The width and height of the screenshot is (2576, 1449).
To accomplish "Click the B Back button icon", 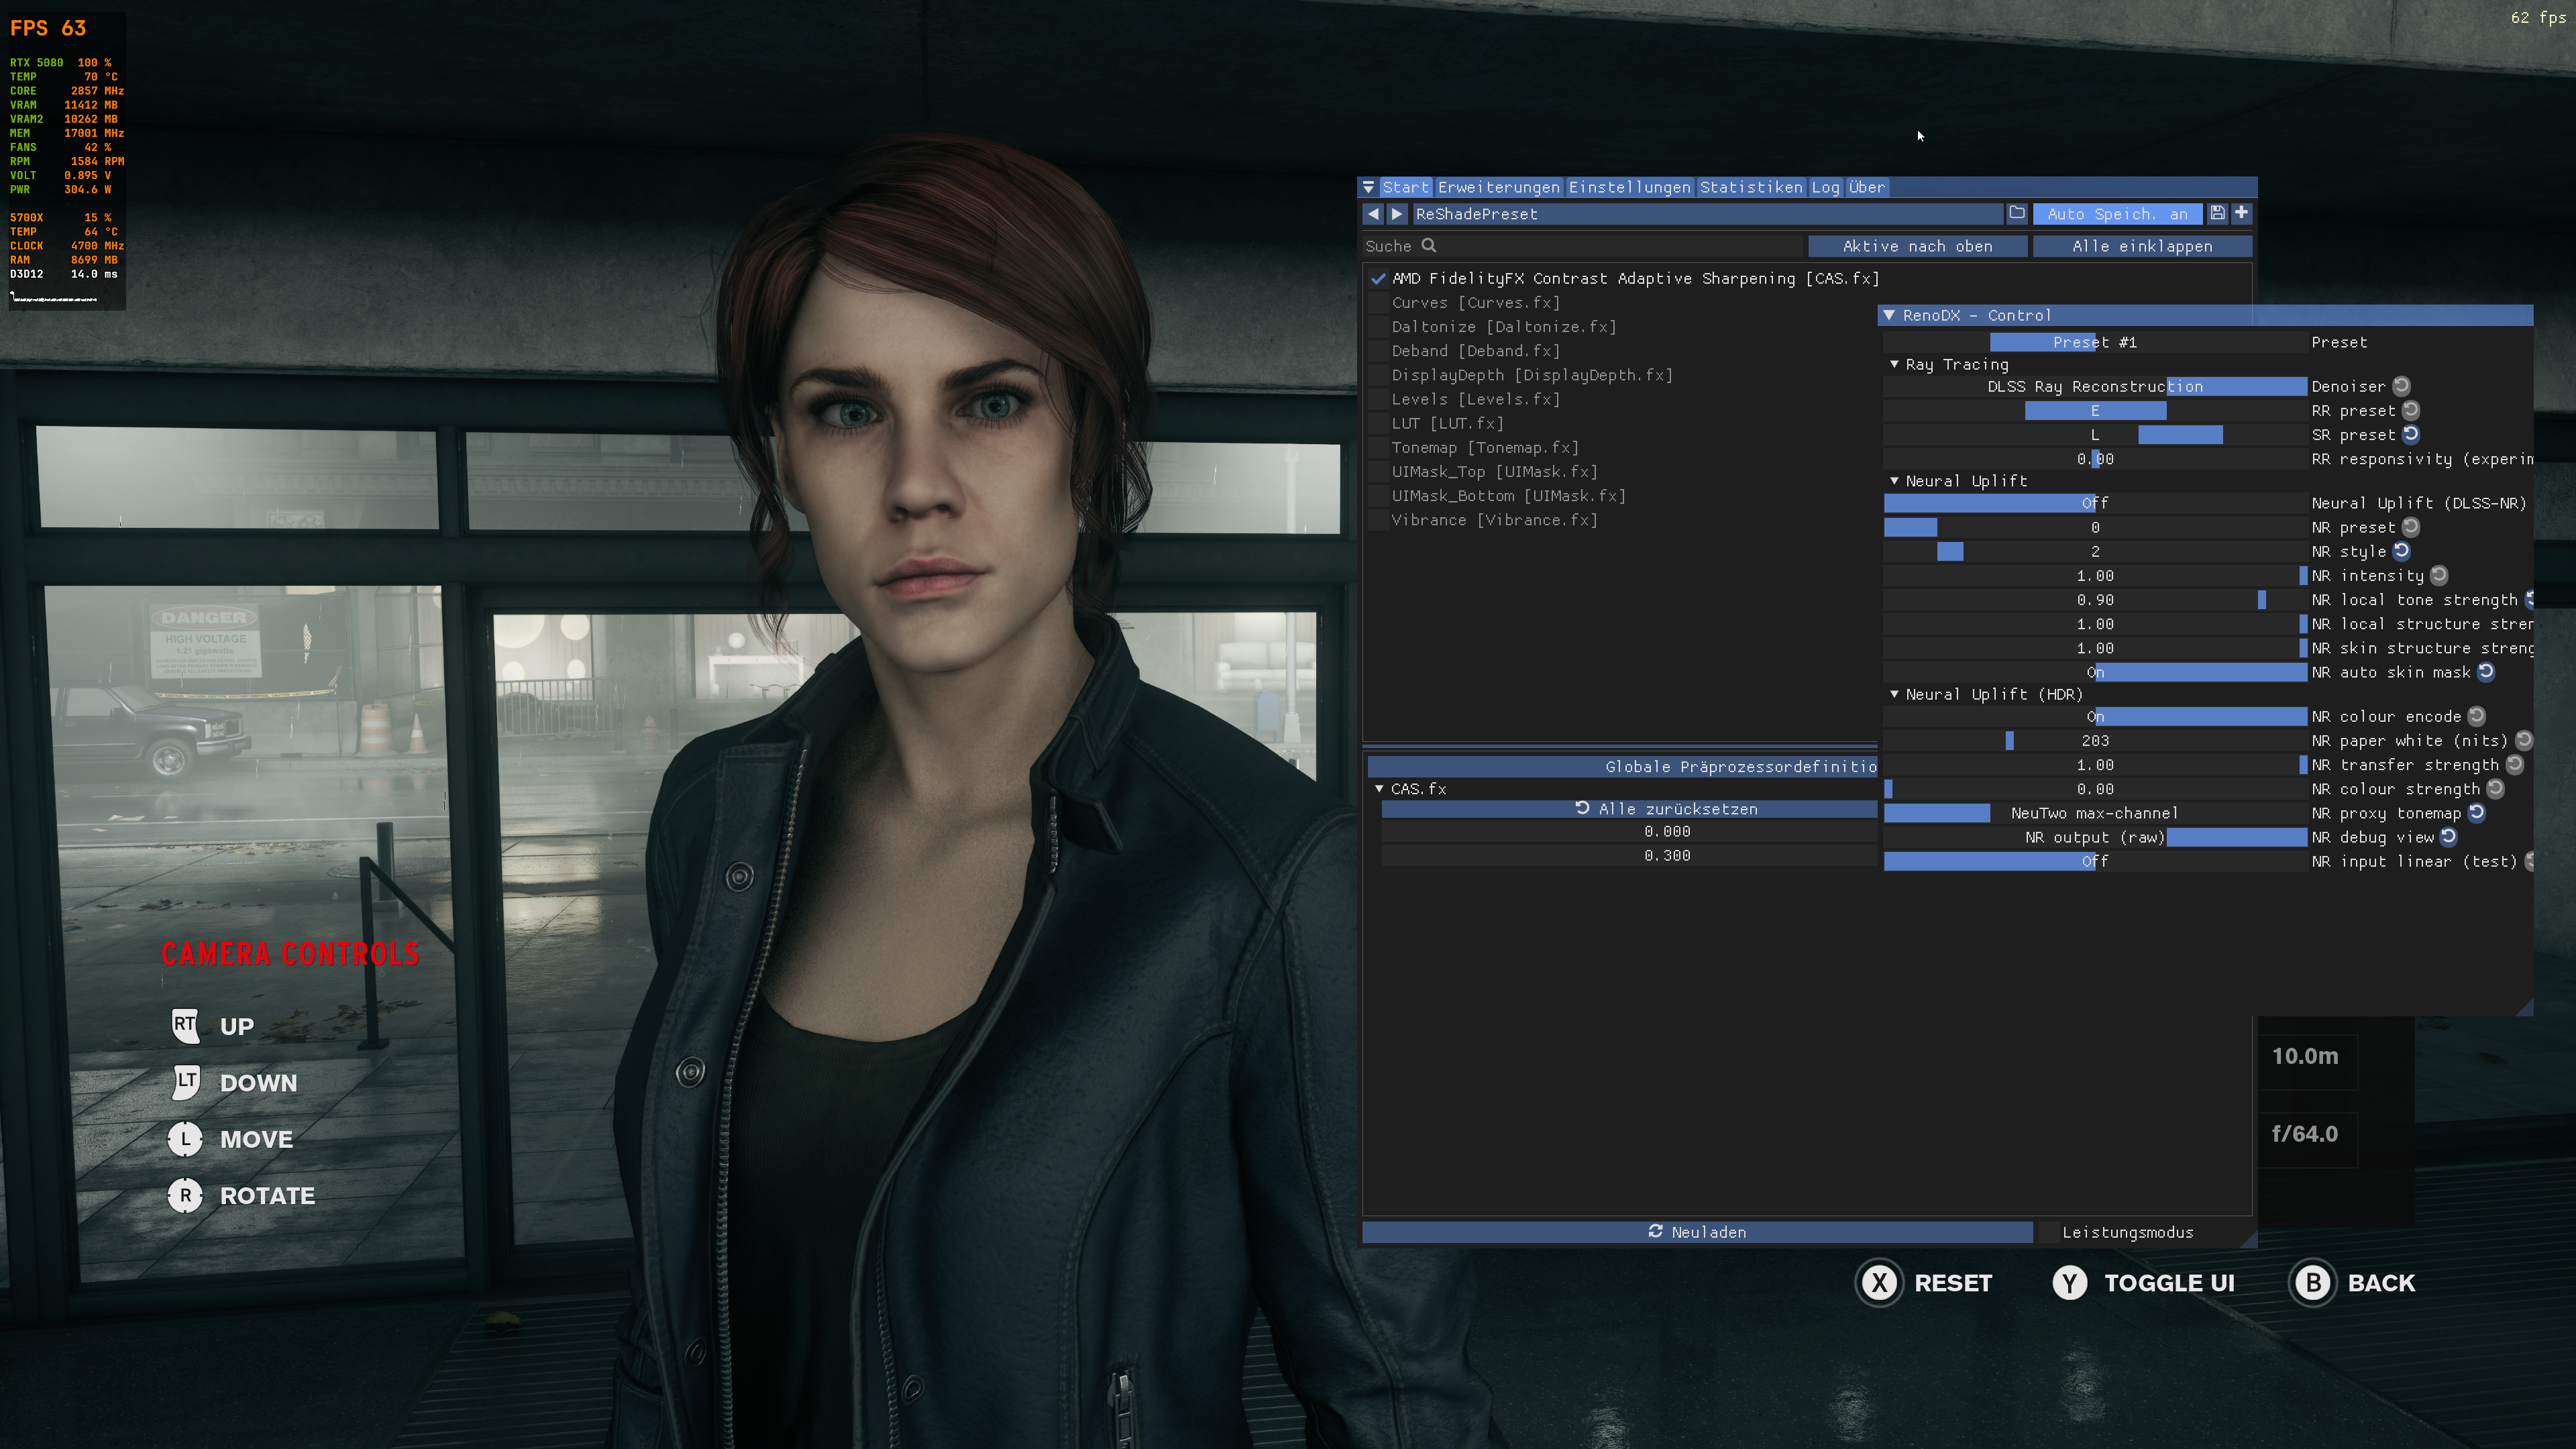I will coord(2313,1283).
